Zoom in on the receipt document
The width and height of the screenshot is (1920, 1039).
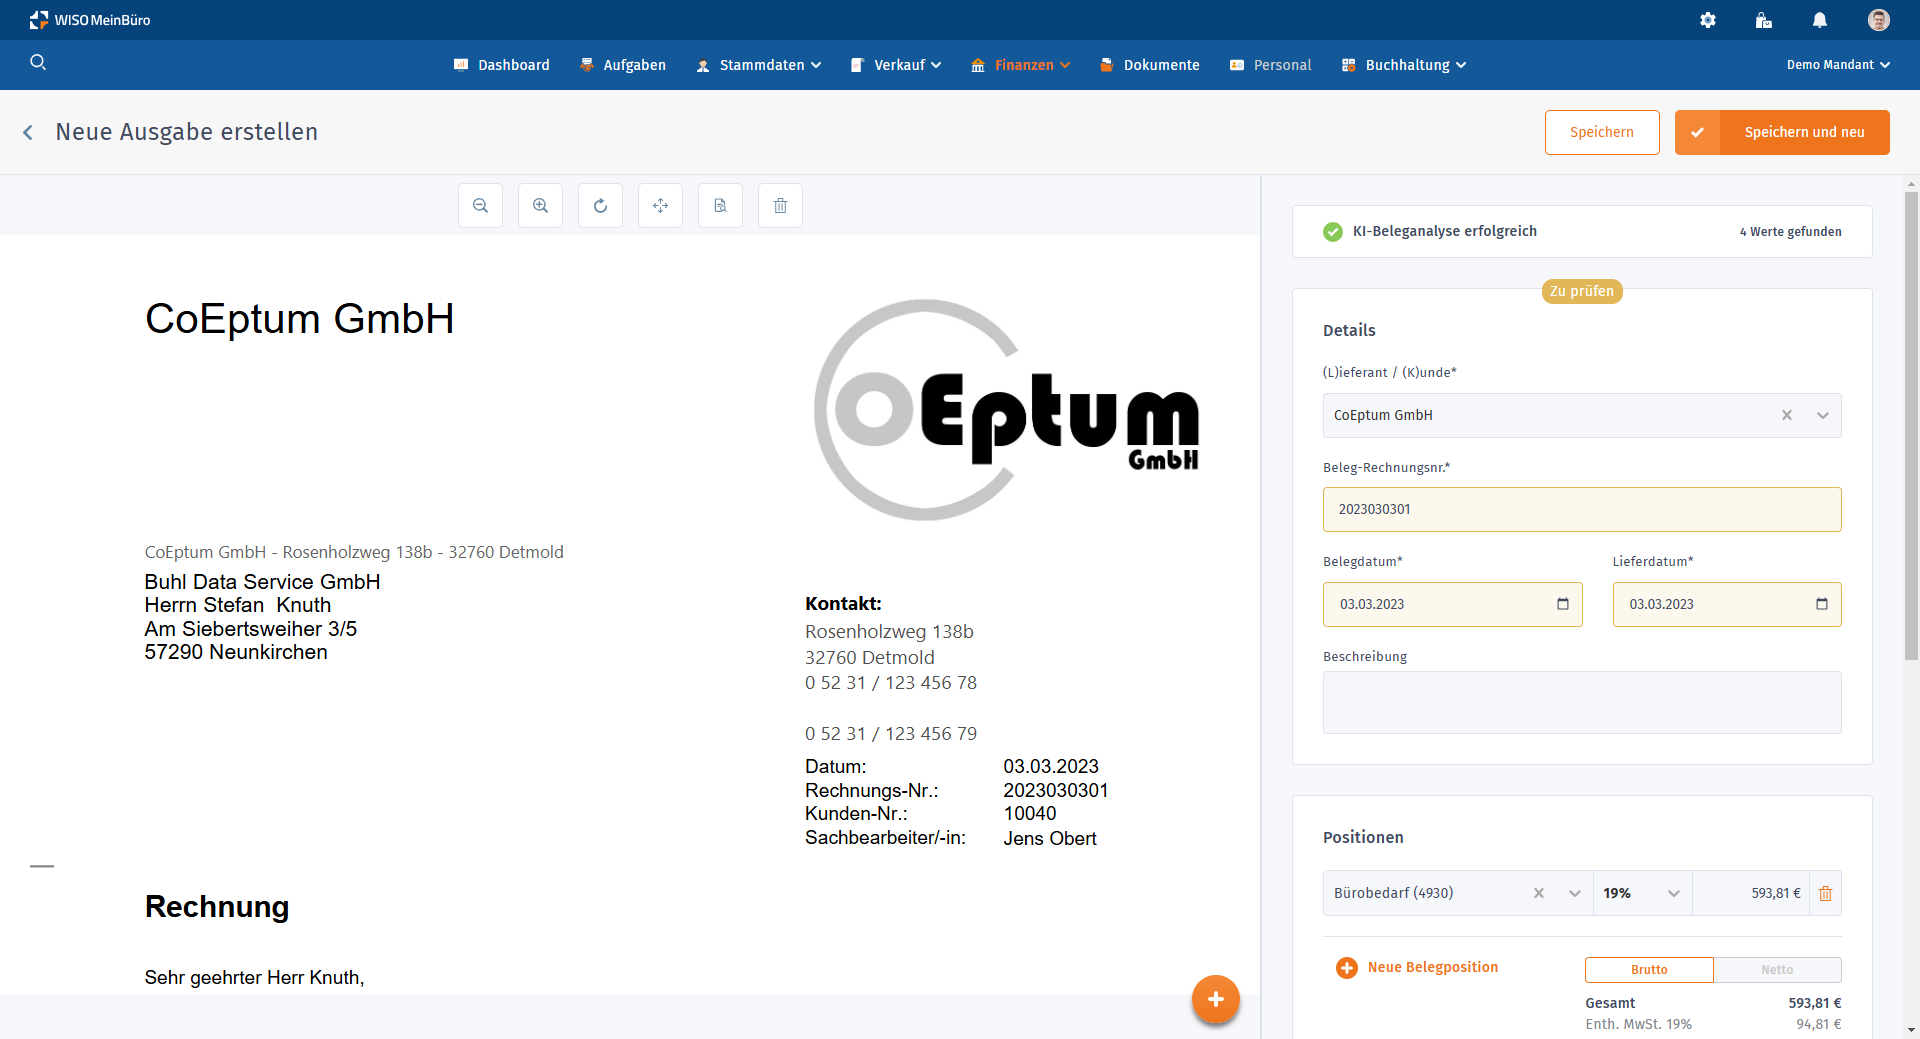tap(541, 206)
